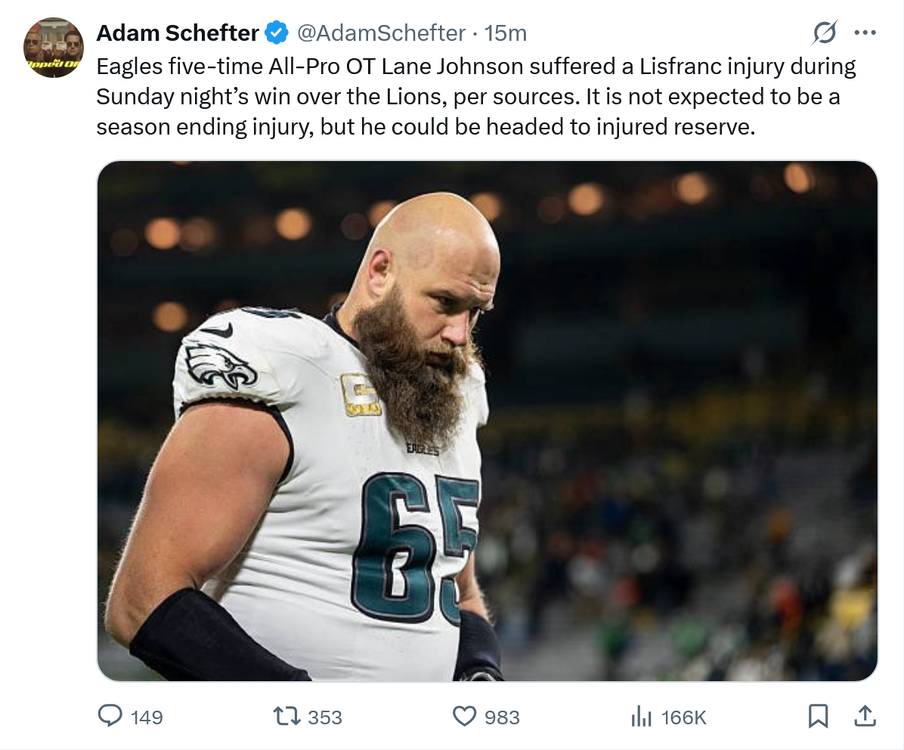Image resolution: width=904 pixels, height=750 pixels.
Task: Click the reply speech bubble icon
Action: [x=109, y=716]
